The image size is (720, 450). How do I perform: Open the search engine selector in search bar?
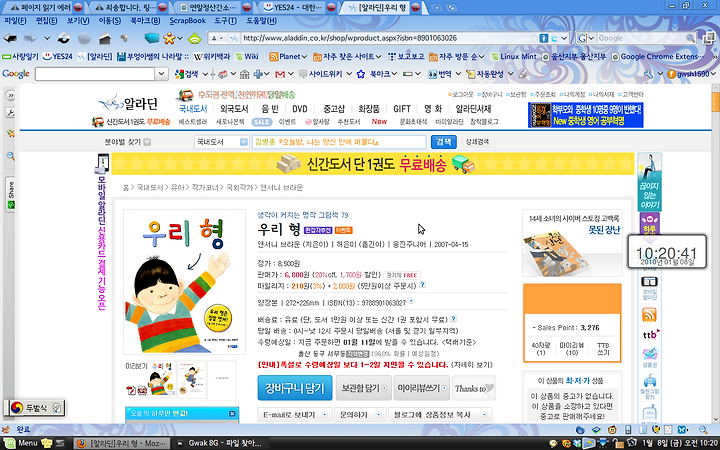pyautogui.click(x=586, y=38)
